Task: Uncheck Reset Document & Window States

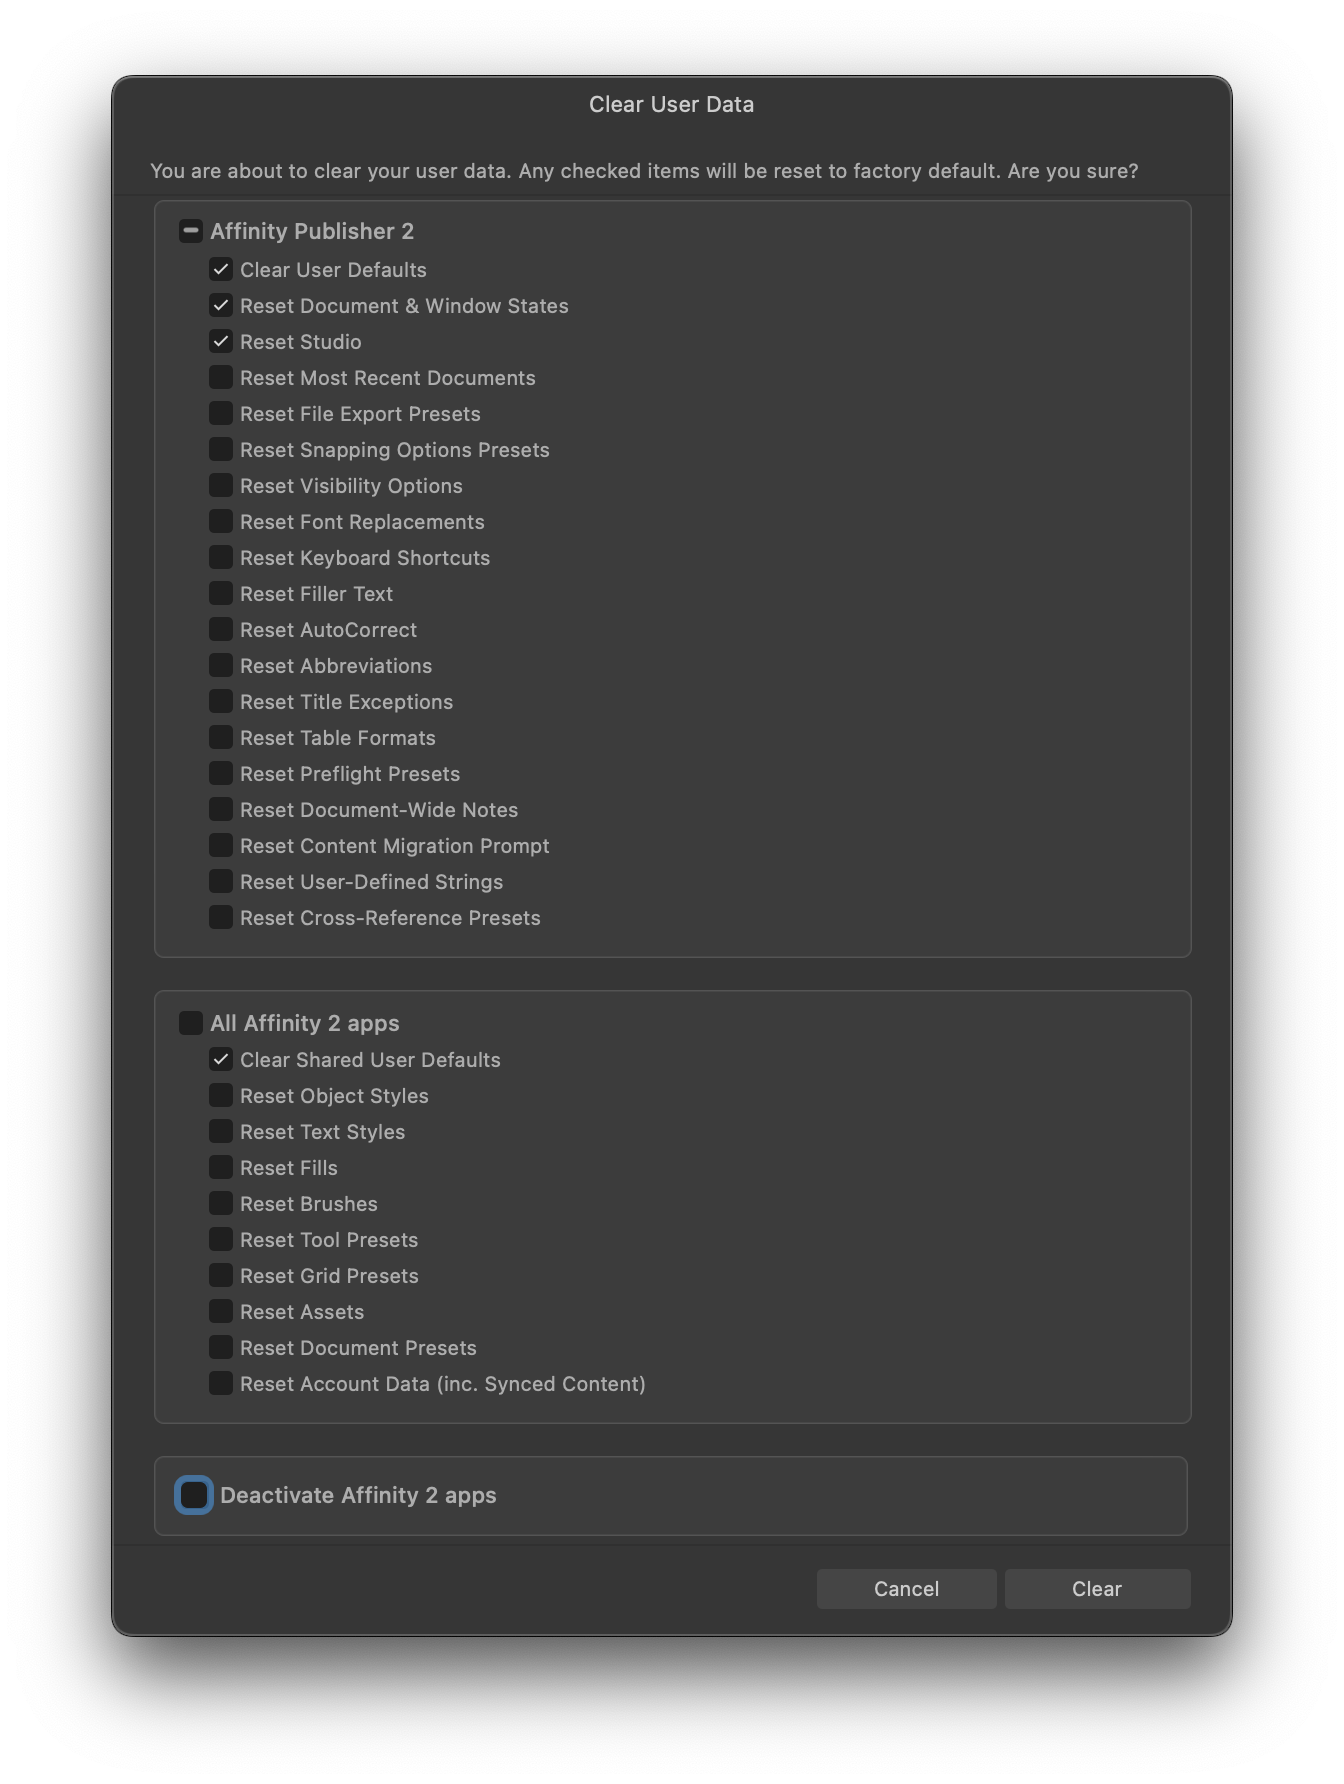Action: pos(221,306)
